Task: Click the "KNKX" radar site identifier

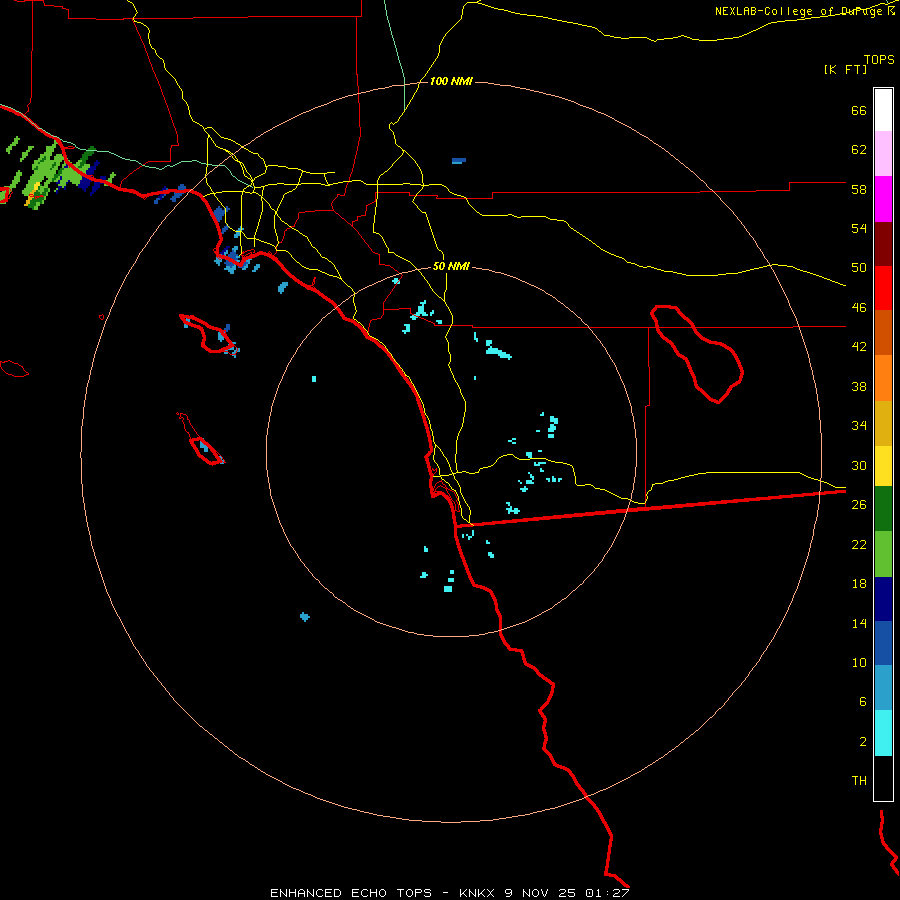Action: pyautogui.click(x=477, y=893)
